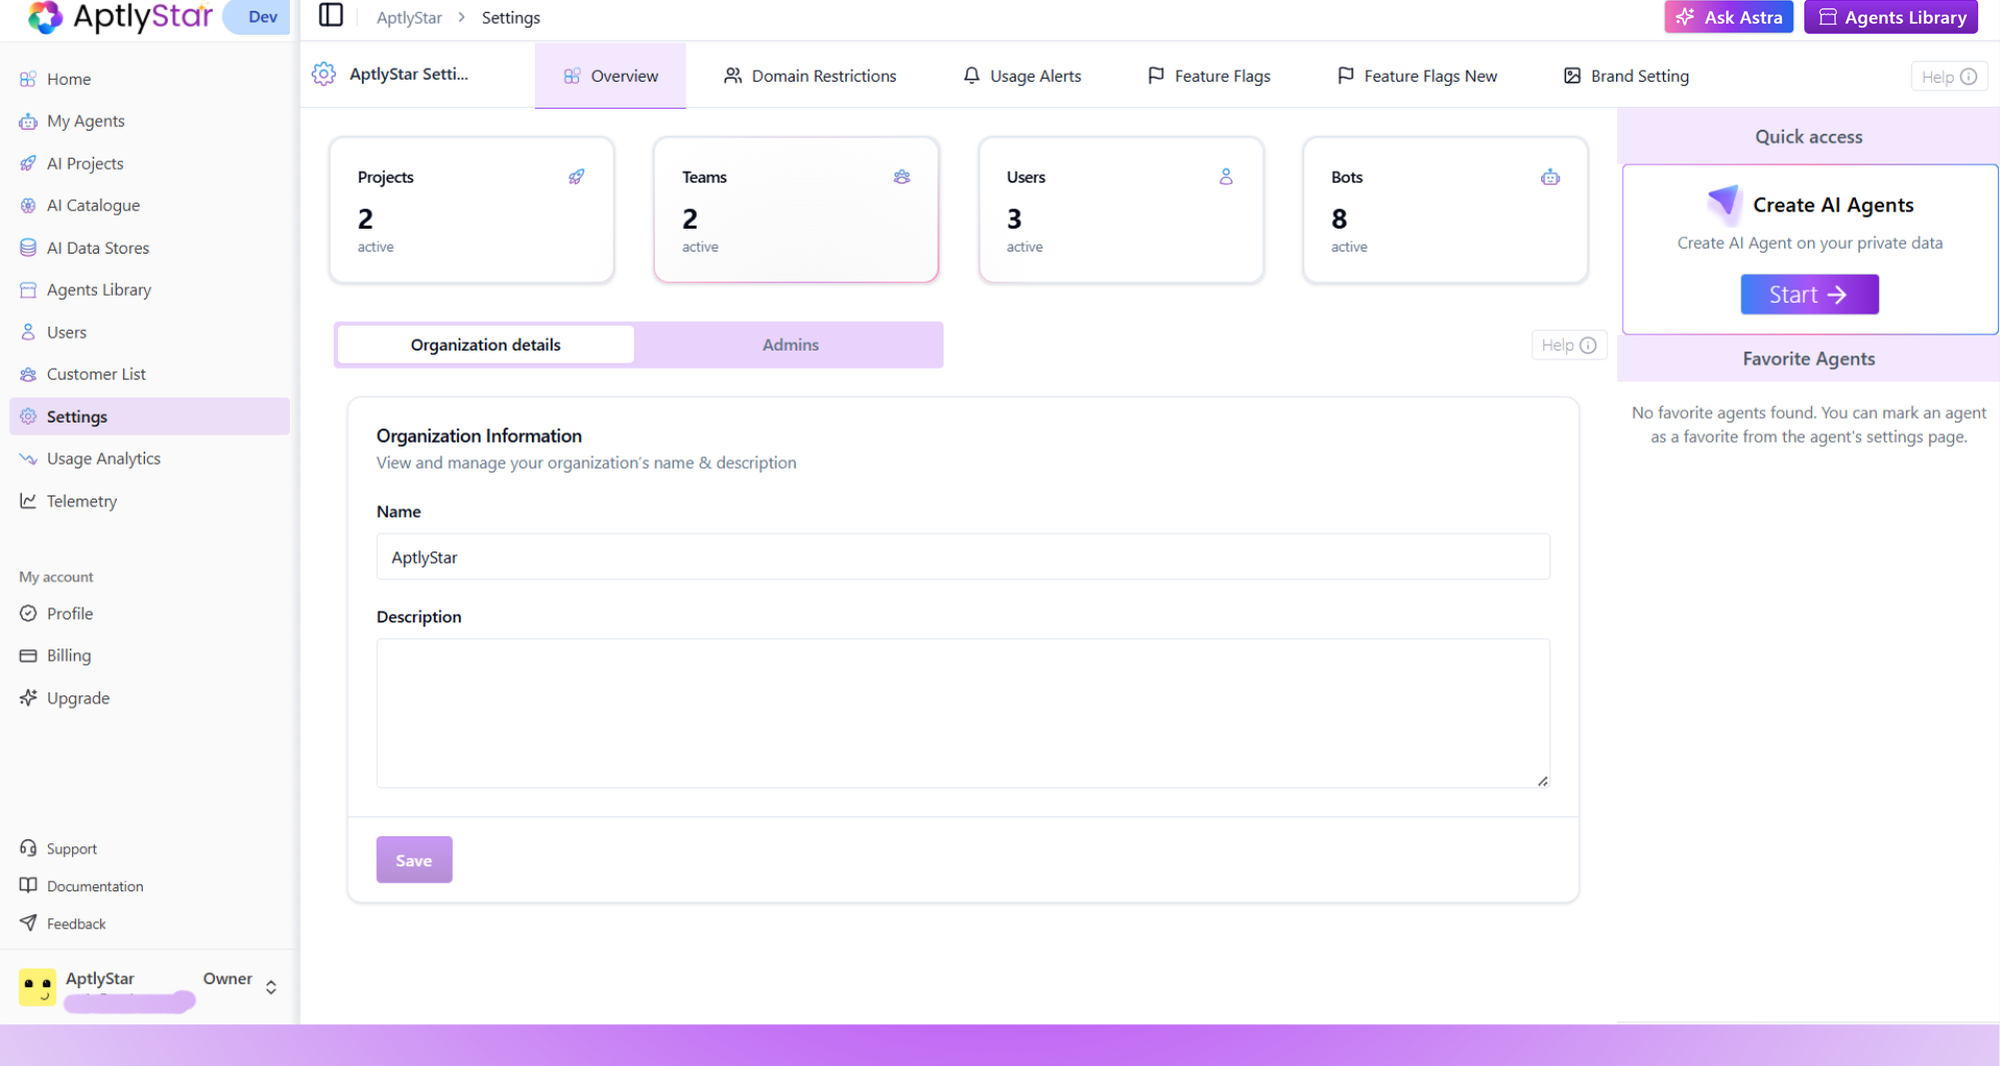
Task: View Usage Analytics
Action: (x=103, y=458)
